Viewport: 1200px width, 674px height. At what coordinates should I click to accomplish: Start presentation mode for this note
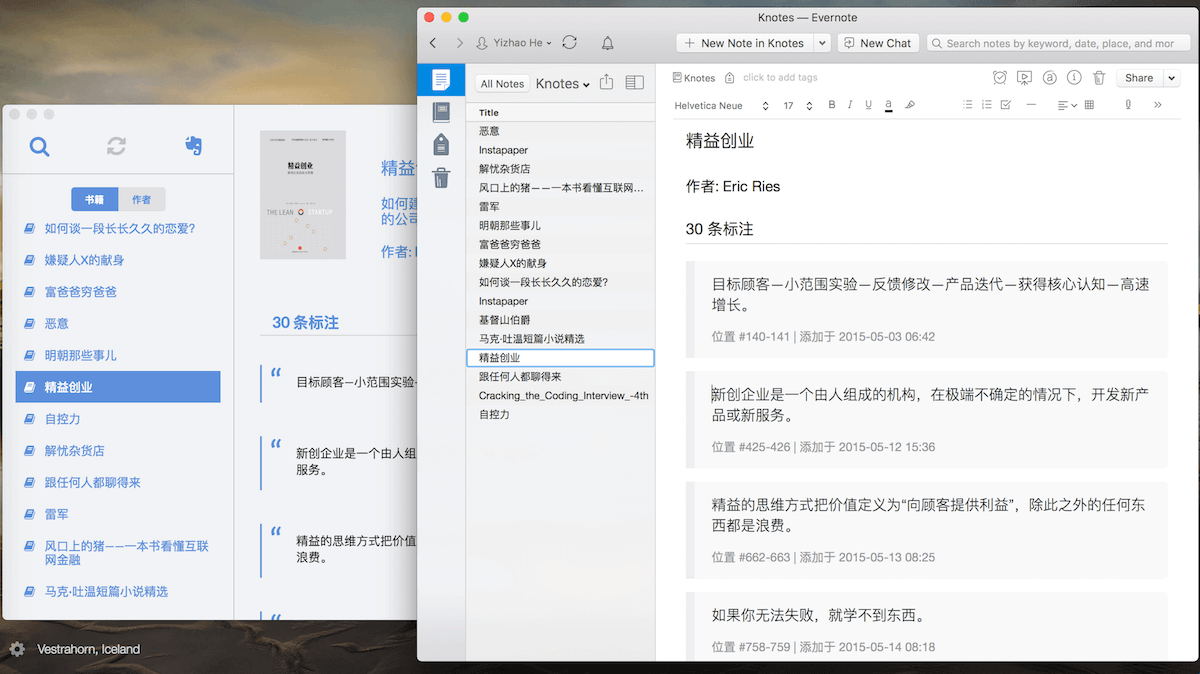point(1024,78)
